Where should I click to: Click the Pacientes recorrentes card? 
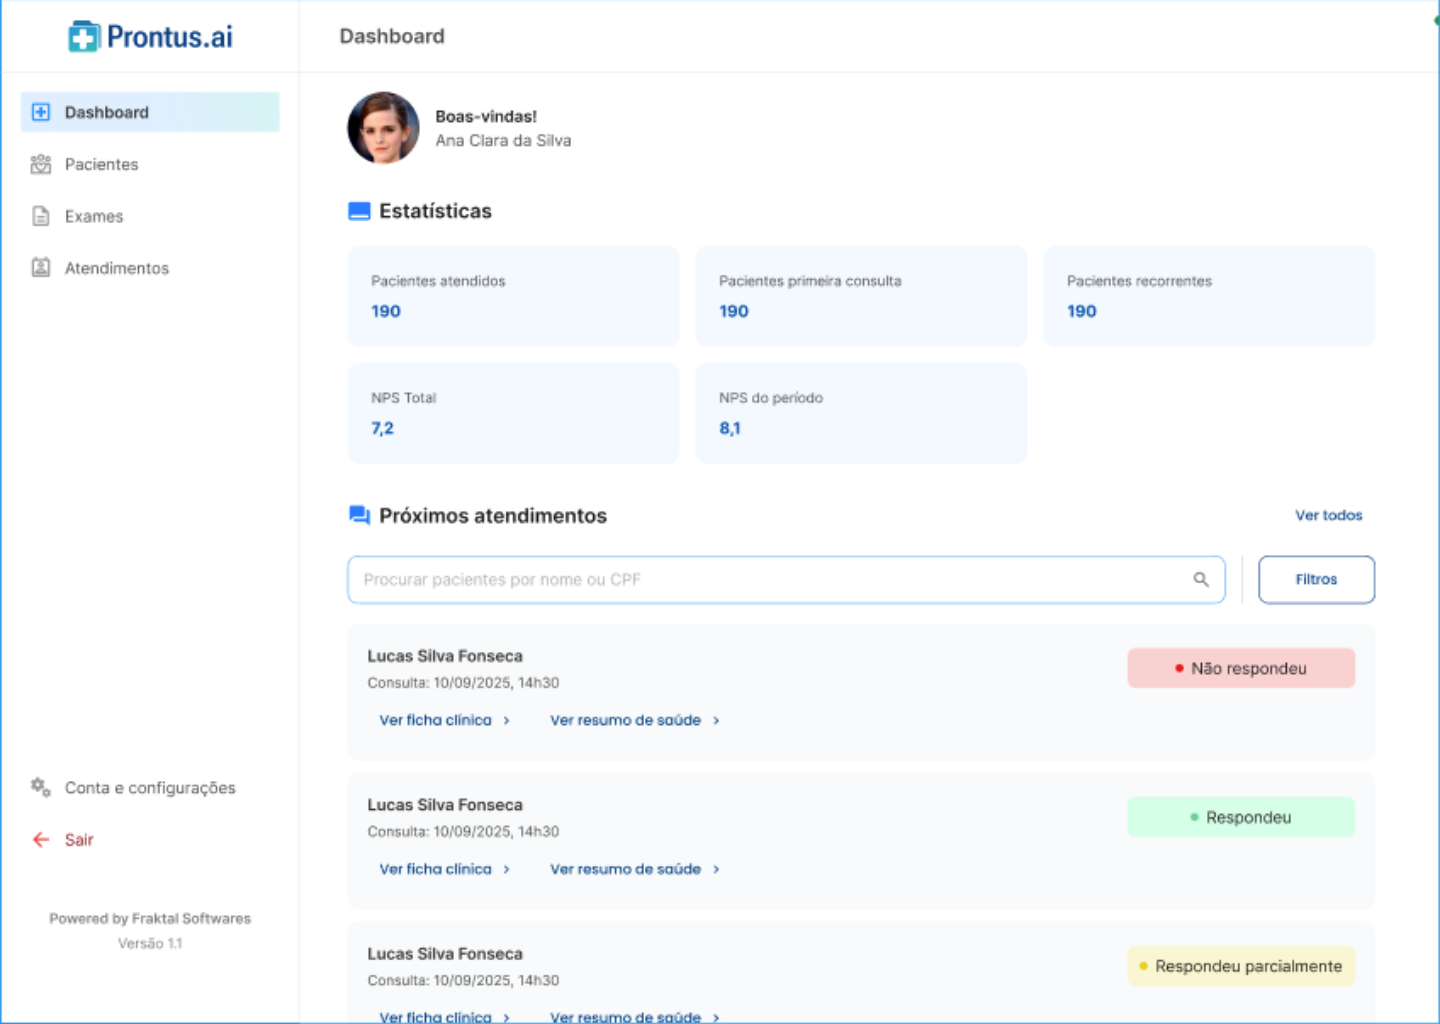click(1209, 296)
